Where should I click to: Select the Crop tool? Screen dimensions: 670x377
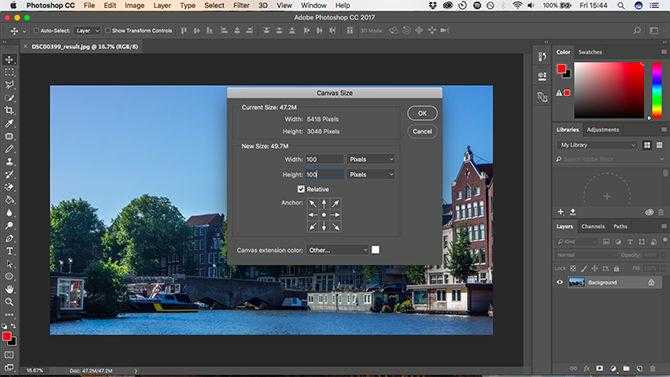click(x=9, y=110)
